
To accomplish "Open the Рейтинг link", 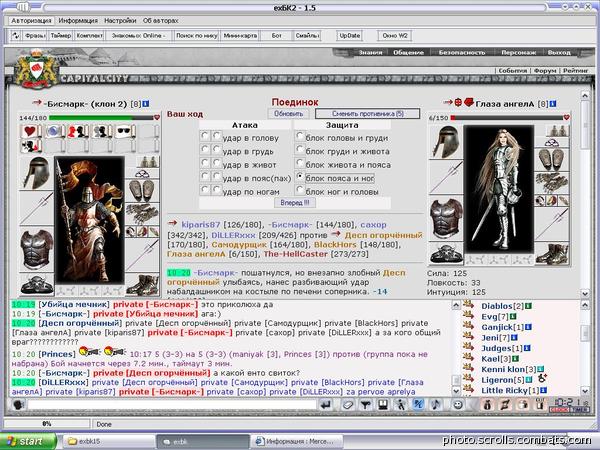I will click(x=575, y=71).
